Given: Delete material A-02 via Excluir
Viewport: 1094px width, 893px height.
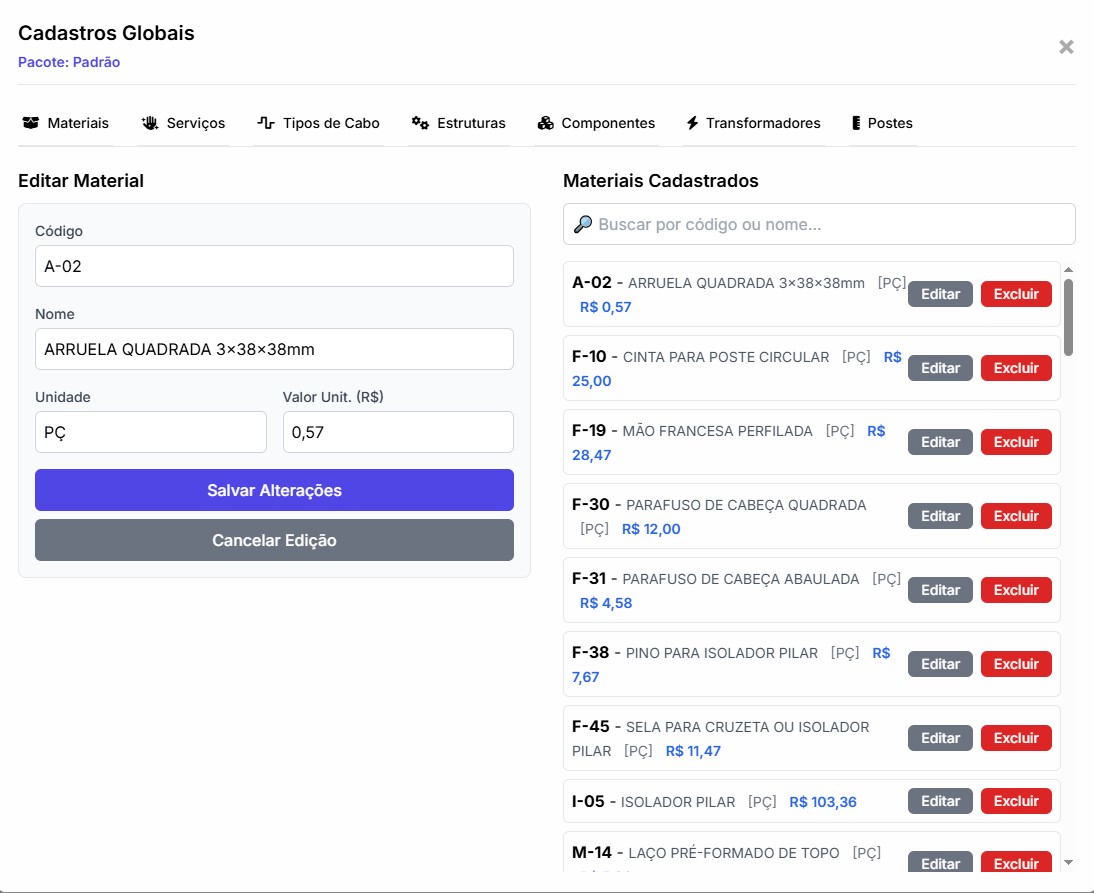Looking at the screenshot, I should click(1016, 293).
